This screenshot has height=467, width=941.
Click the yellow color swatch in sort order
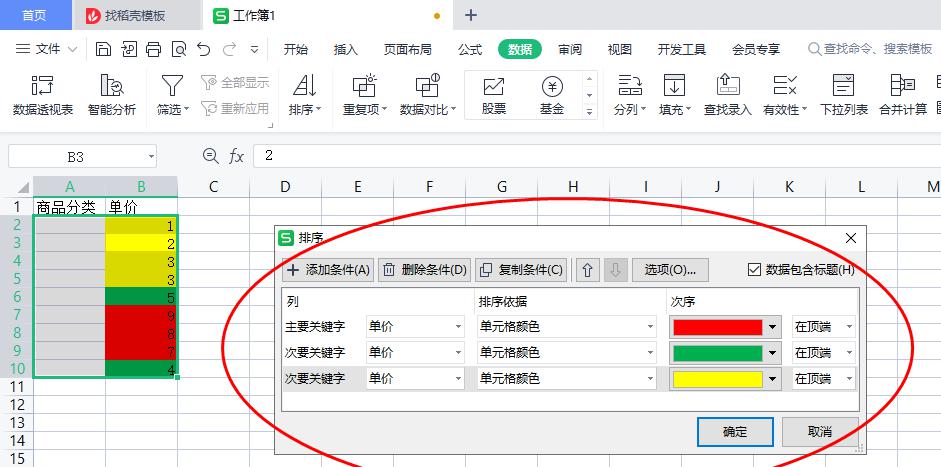coord(718,379)
